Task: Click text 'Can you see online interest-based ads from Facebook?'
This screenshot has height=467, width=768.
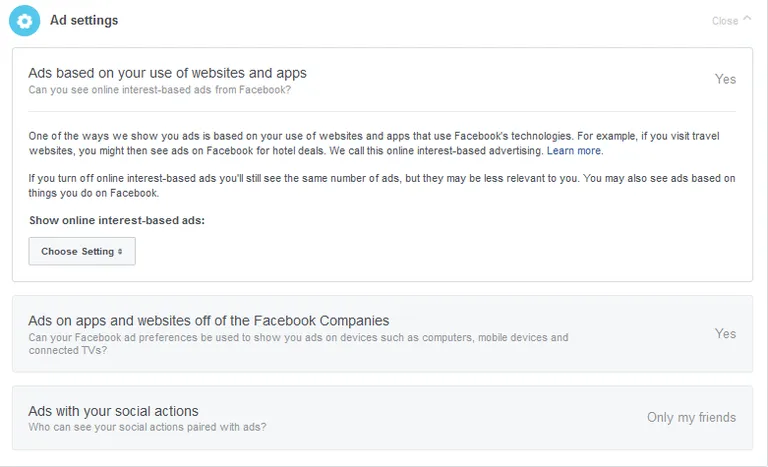Action: tap(160, 90)
